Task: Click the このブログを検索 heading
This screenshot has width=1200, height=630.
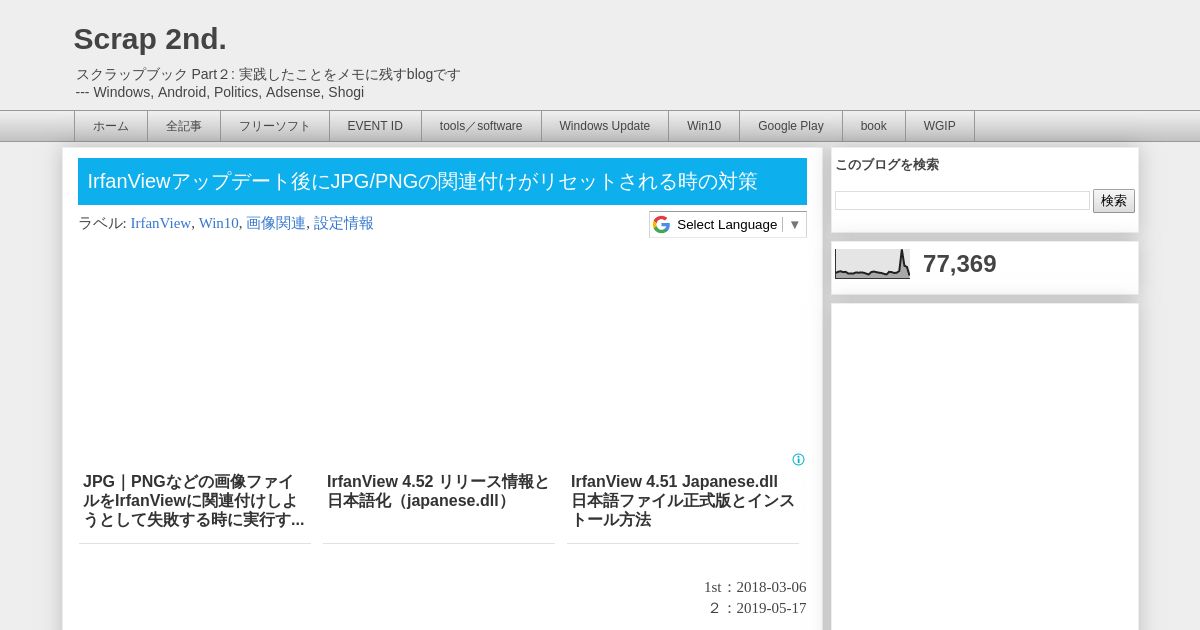Action: click(x=887, y=165)
